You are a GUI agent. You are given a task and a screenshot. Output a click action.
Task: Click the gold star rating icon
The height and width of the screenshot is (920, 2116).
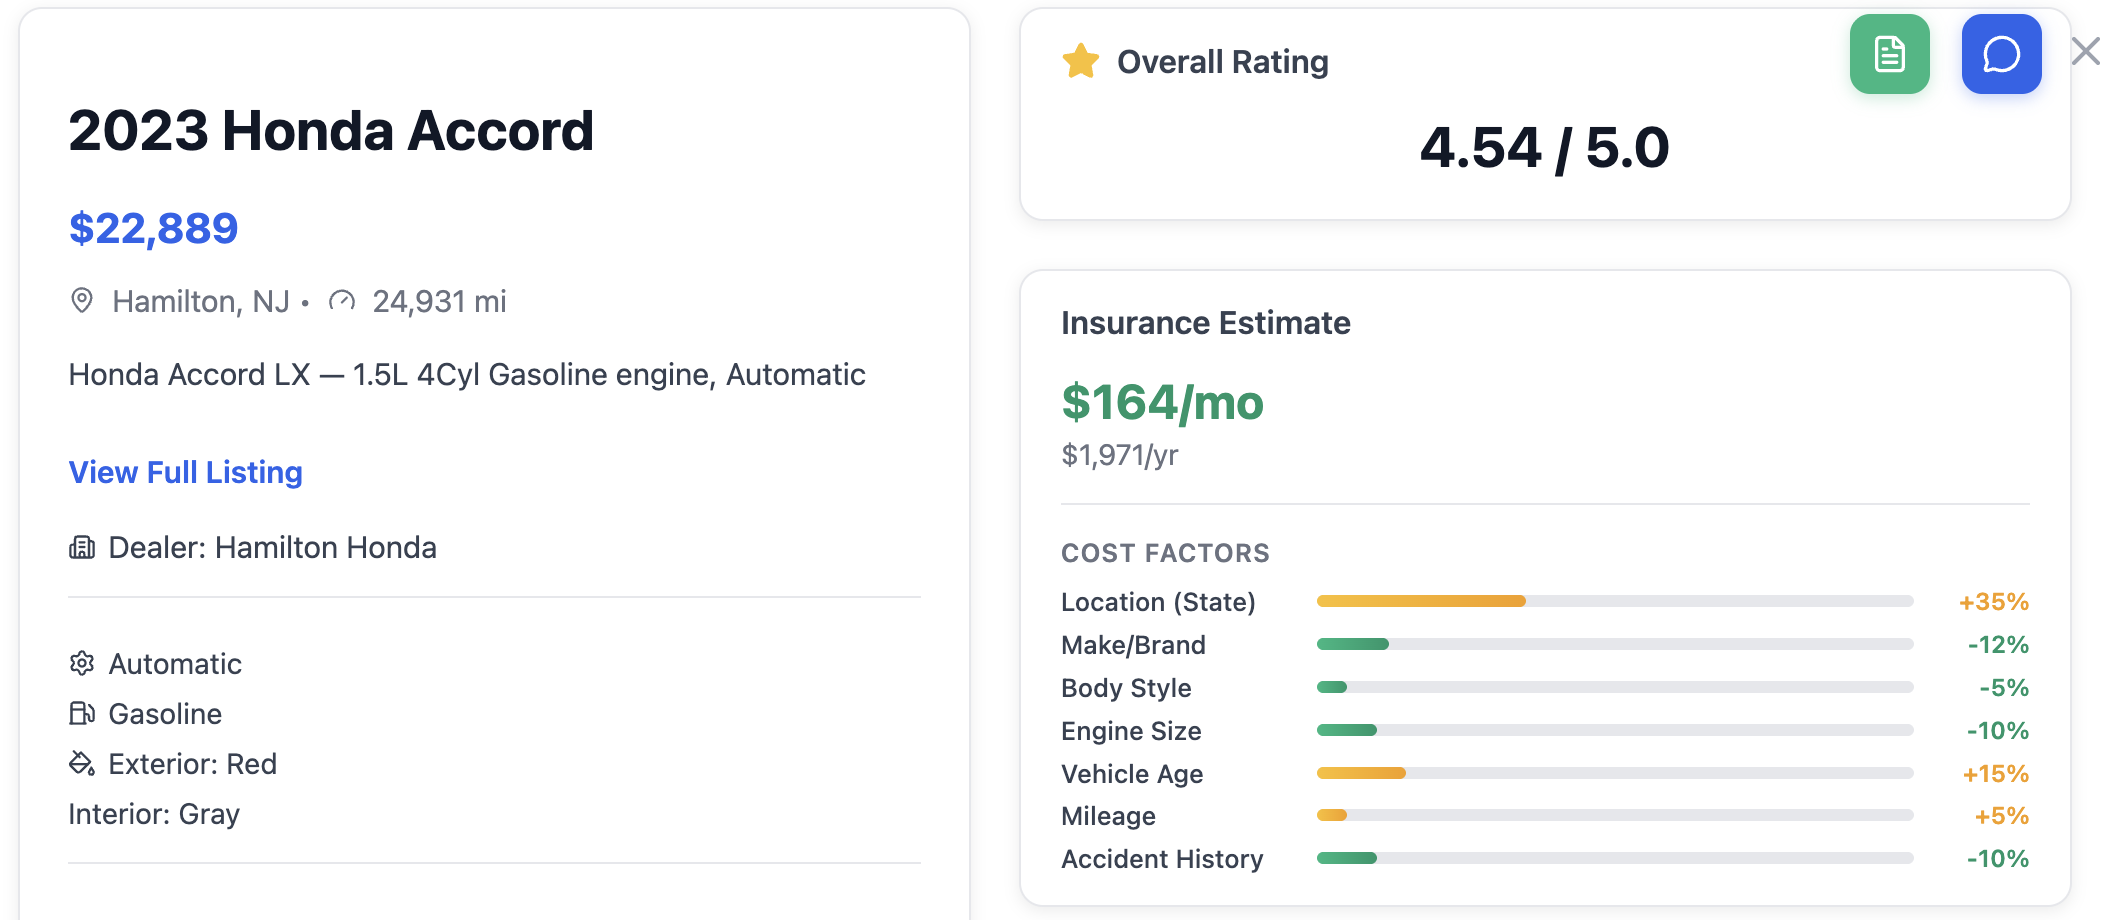(x=1081, y=61)
